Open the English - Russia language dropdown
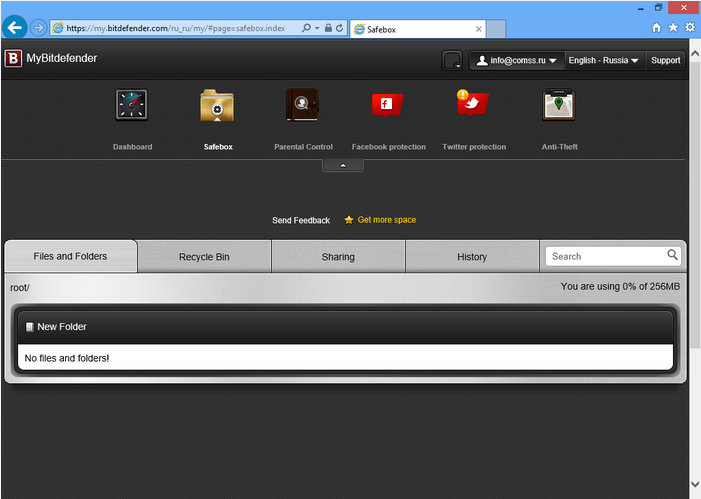Image resolution: width=701 pixels, height=499 pixels. (603, 60)
